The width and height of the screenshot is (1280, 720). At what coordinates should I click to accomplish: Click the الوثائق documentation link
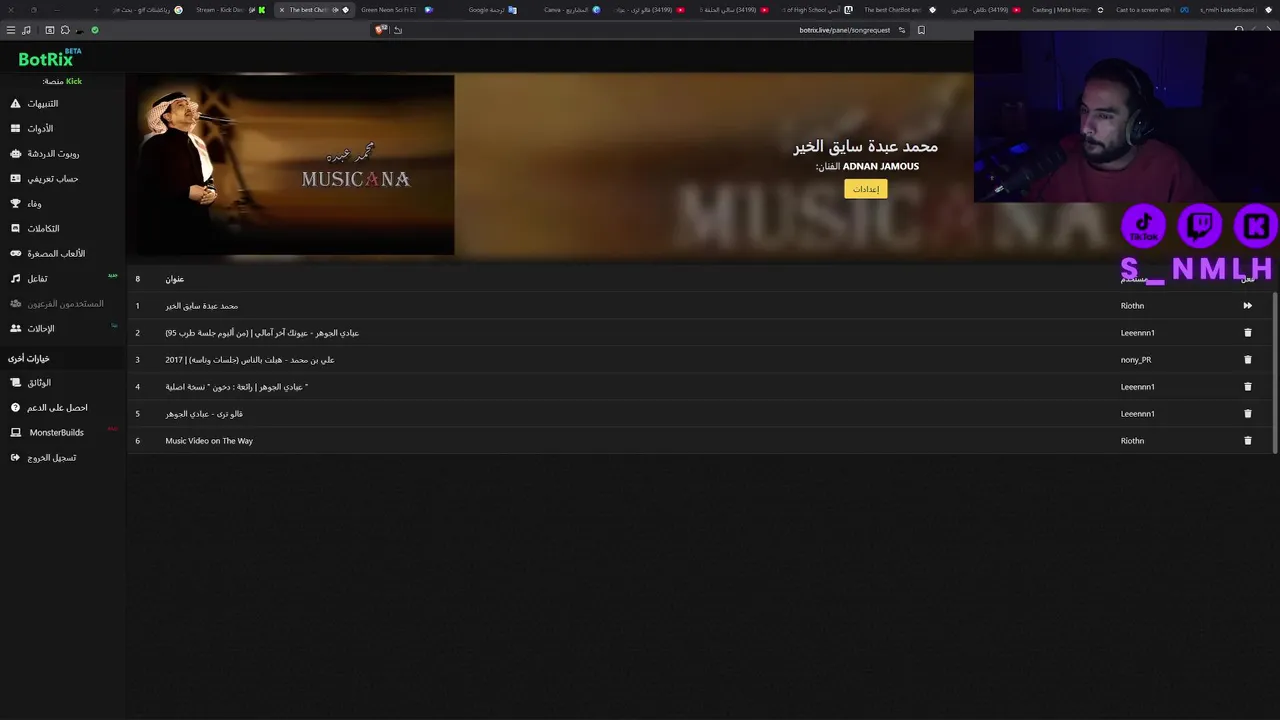39,382
